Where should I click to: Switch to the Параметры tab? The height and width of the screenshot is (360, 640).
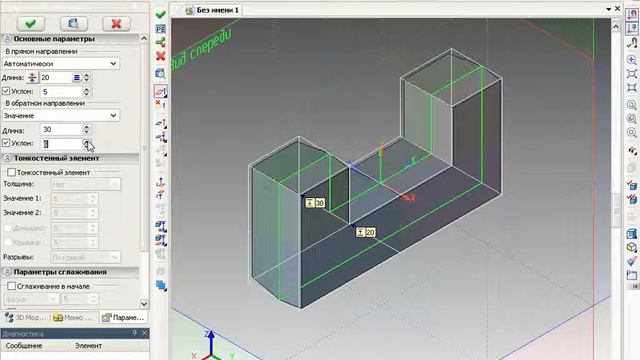(123, 317)
